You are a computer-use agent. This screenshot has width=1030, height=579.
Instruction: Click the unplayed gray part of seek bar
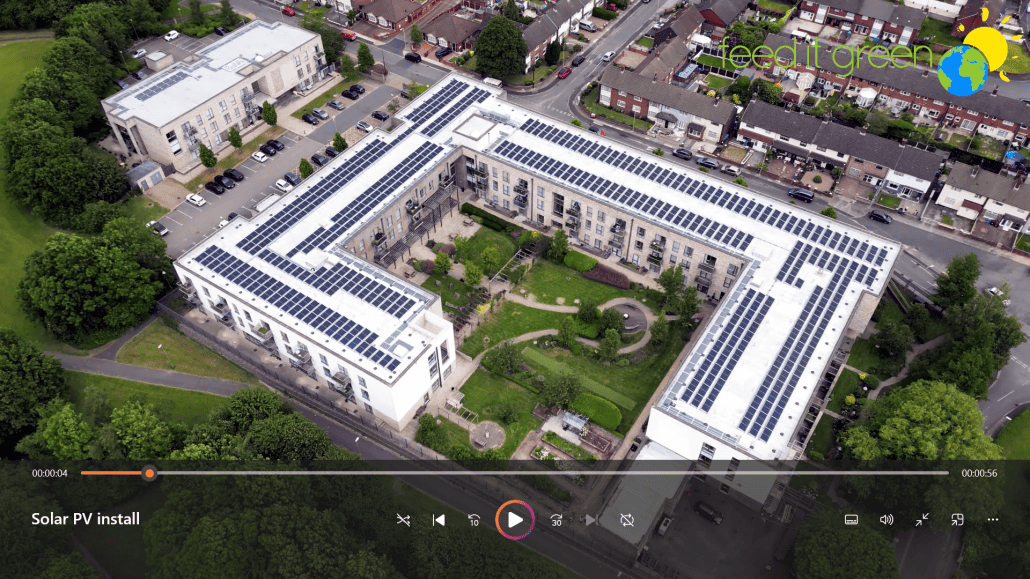coord(550,473)
